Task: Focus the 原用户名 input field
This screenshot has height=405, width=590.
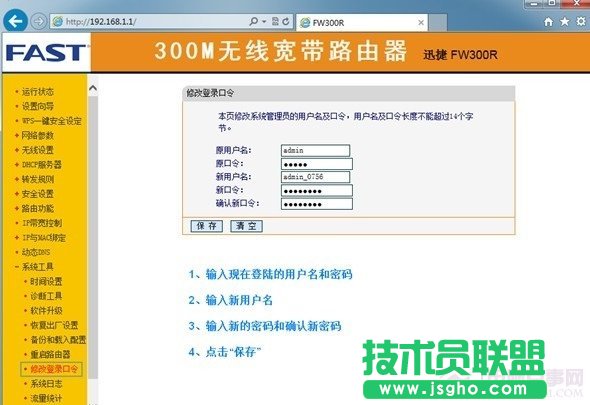Action: [315, 151]
